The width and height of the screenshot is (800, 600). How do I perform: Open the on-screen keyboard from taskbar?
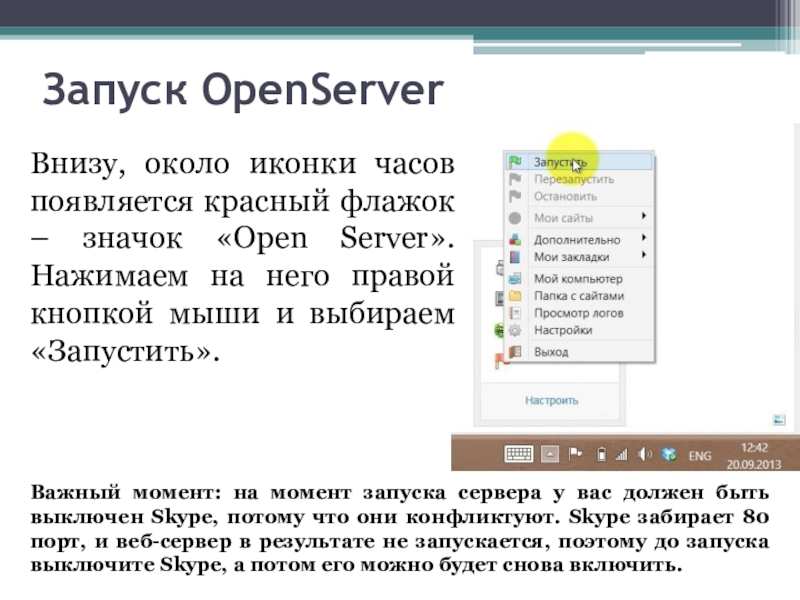pyautogui.click(x=518, y=455)
